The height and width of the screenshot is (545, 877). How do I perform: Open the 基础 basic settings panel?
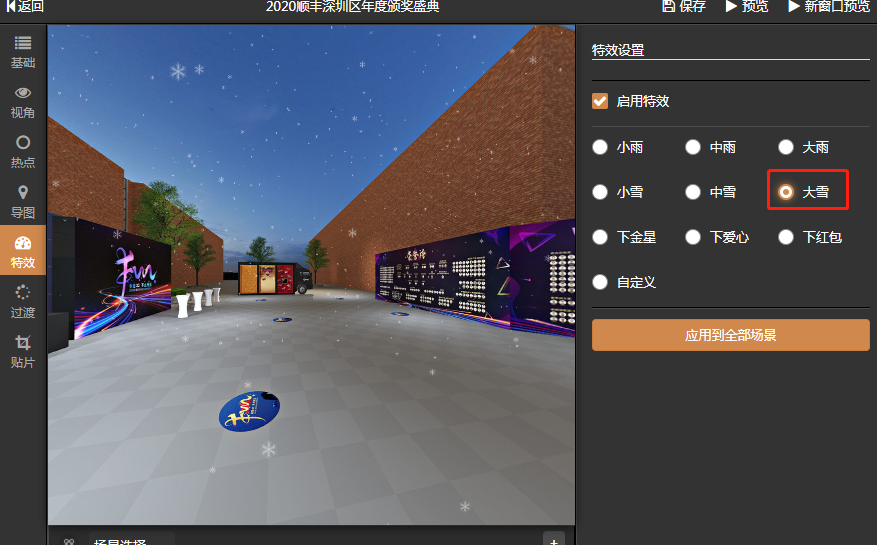[22, 52]
